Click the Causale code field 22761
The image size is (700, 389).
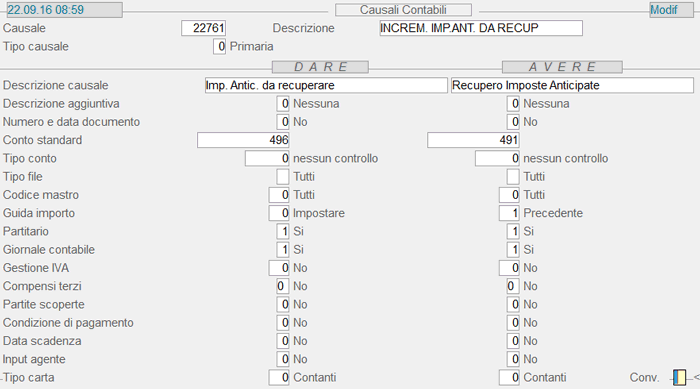204,28
